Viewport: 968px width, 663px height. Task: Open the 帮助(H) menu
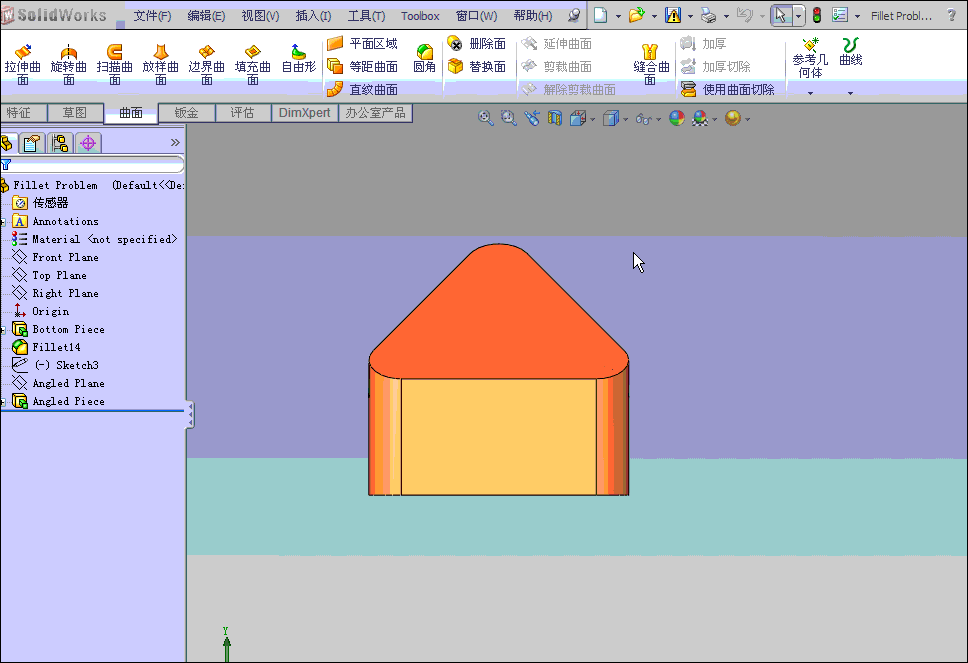click(x=533, y=16)
